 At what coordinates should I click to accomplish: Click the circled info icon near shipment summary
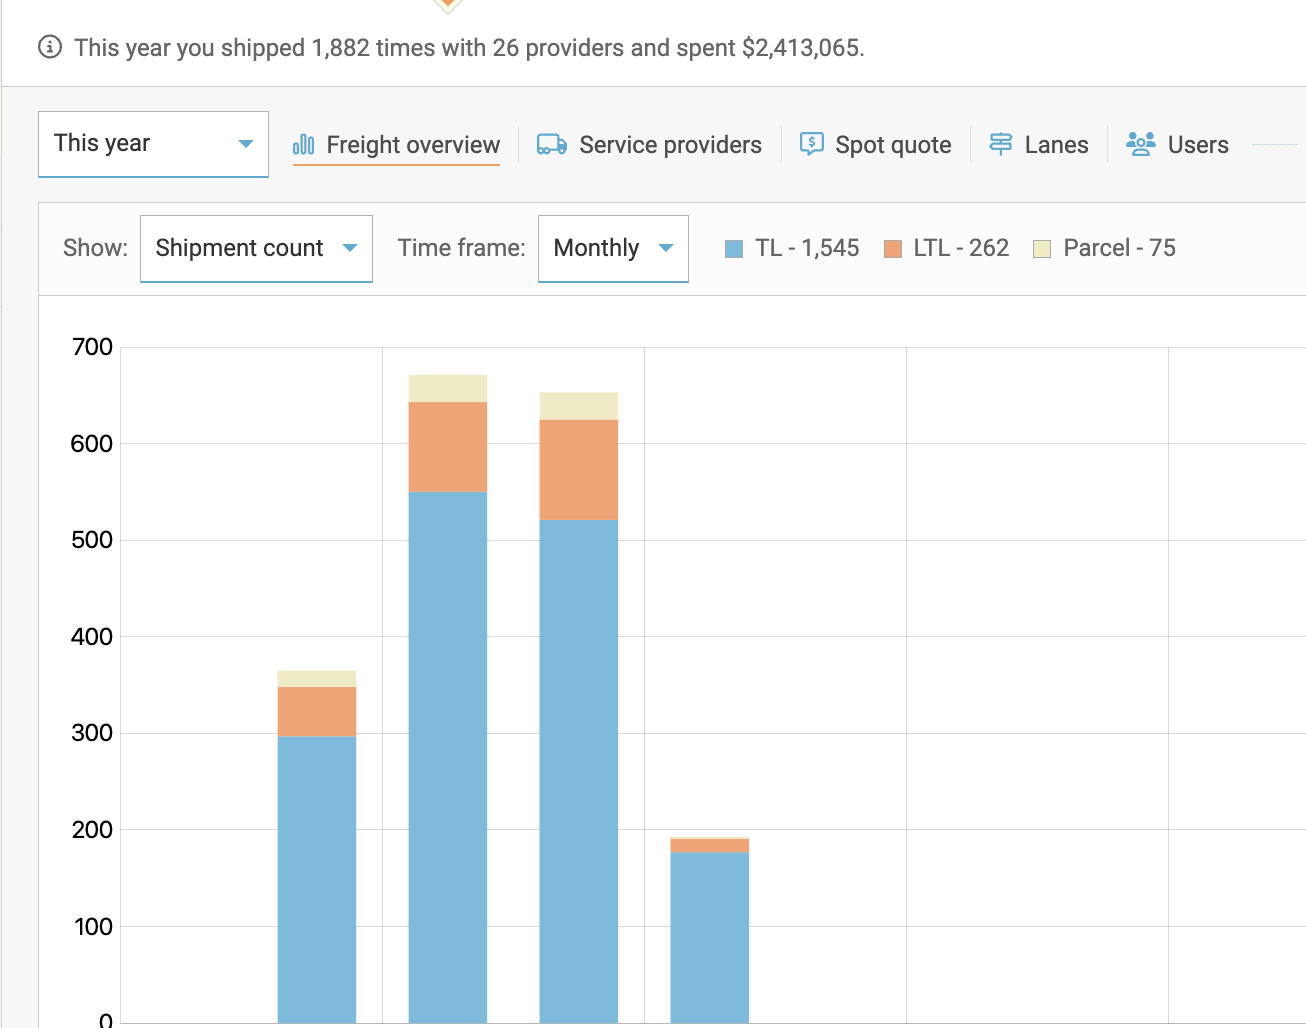point(49,47)
